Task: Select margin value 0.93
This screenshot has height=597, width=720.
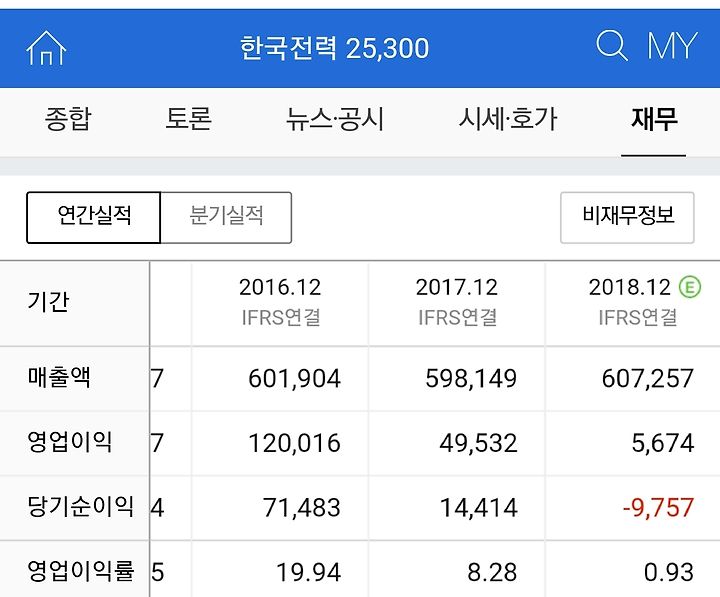Action: tap(669, 573)
